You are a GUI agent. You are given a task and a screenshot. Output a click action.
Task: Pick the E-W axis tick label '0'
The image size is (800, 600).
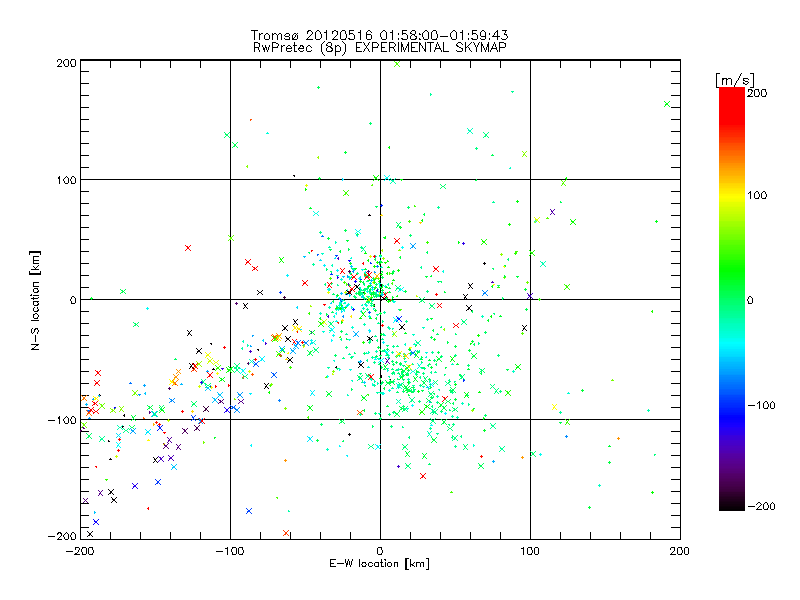pos(380,551)
